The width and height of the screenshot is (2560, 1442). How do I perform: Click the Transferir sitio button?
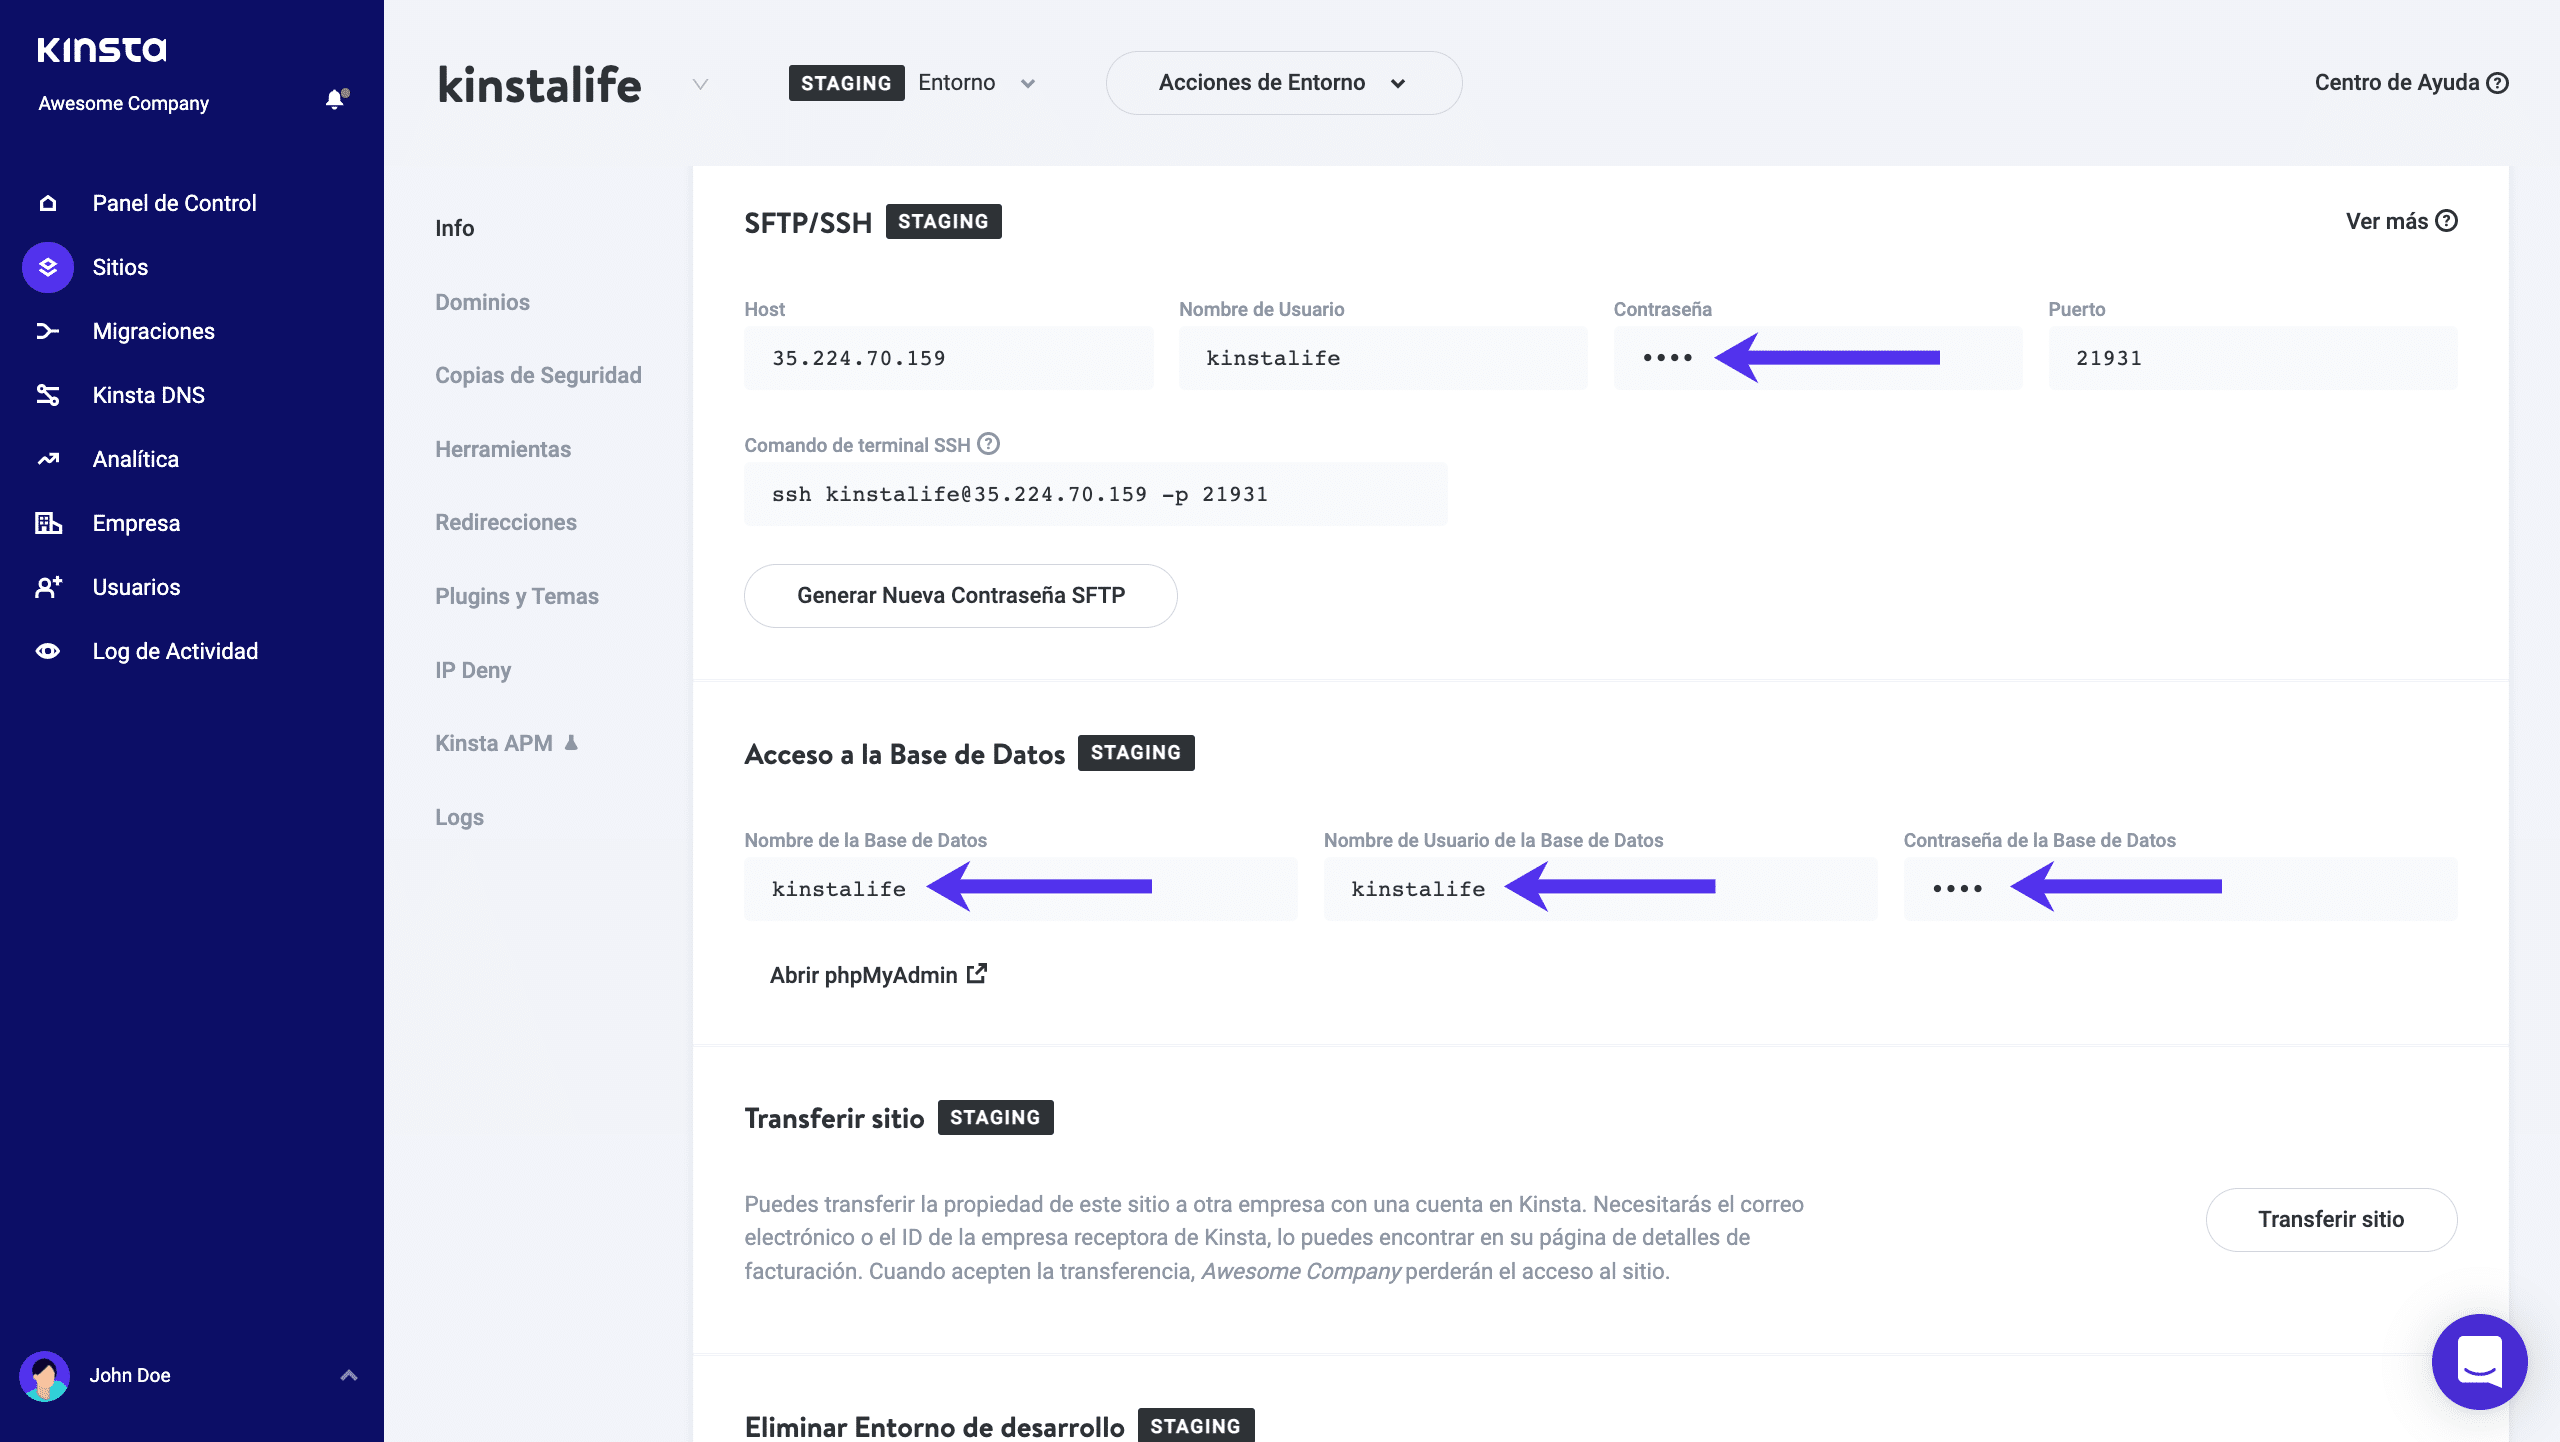click(x=2330, y=1219)
